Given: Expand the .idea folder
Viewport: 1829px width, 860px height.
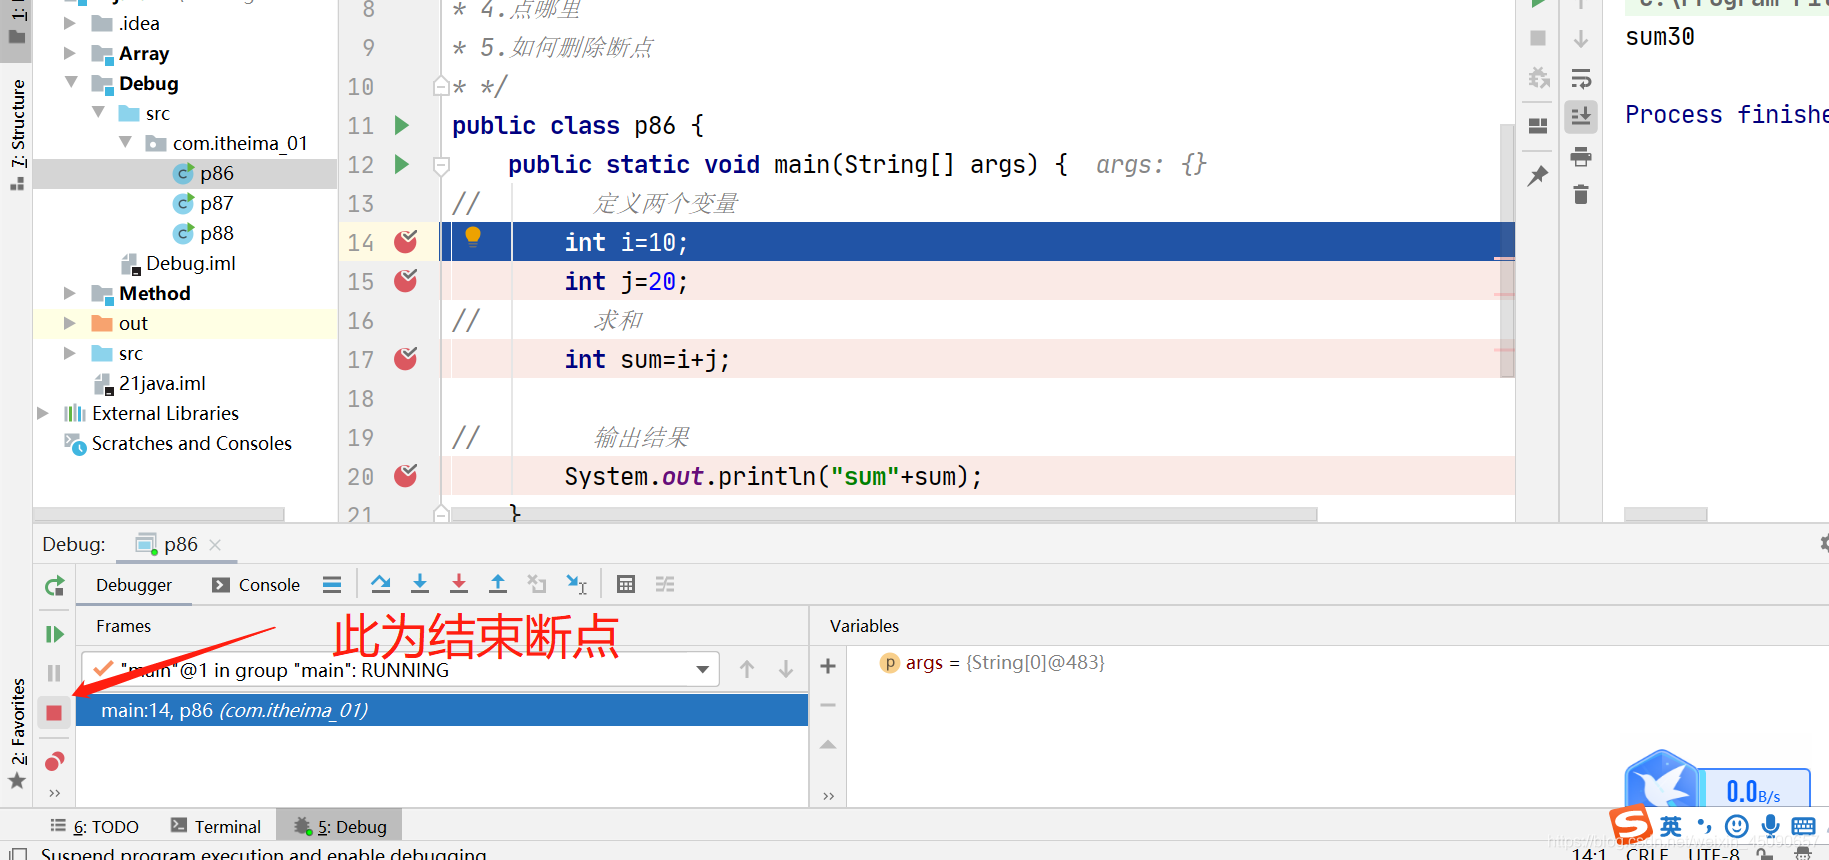Looking at the screenshot, I should pos(69,23).
